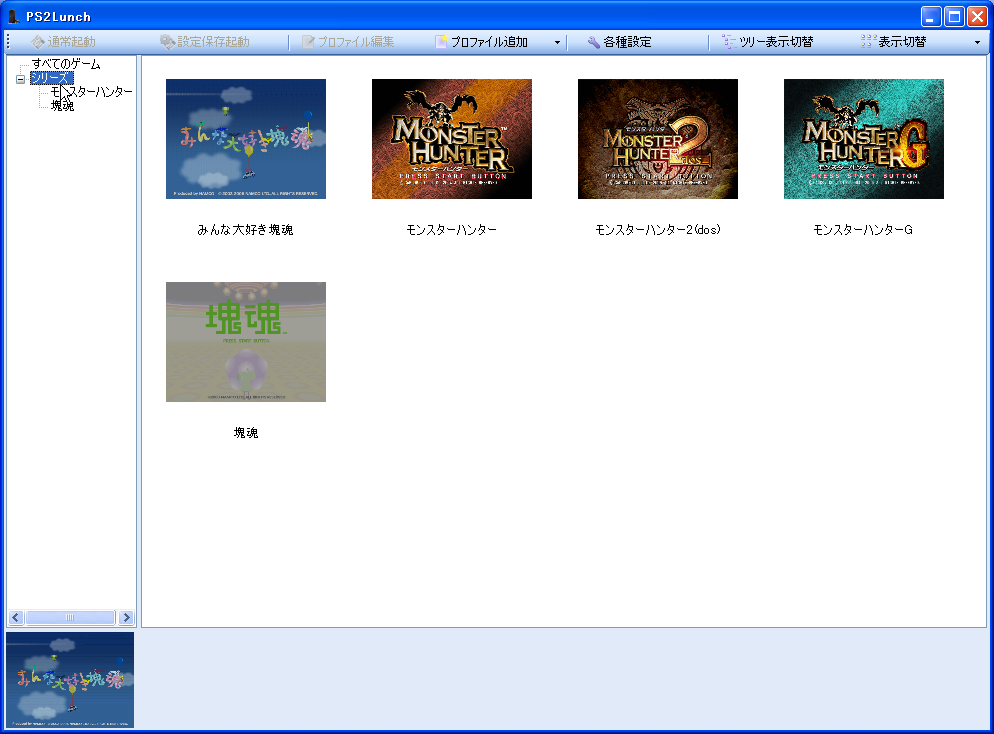The image size is (994, 734).
Task: Click the tree panel scroll left arrow
Action: (16, 617)
